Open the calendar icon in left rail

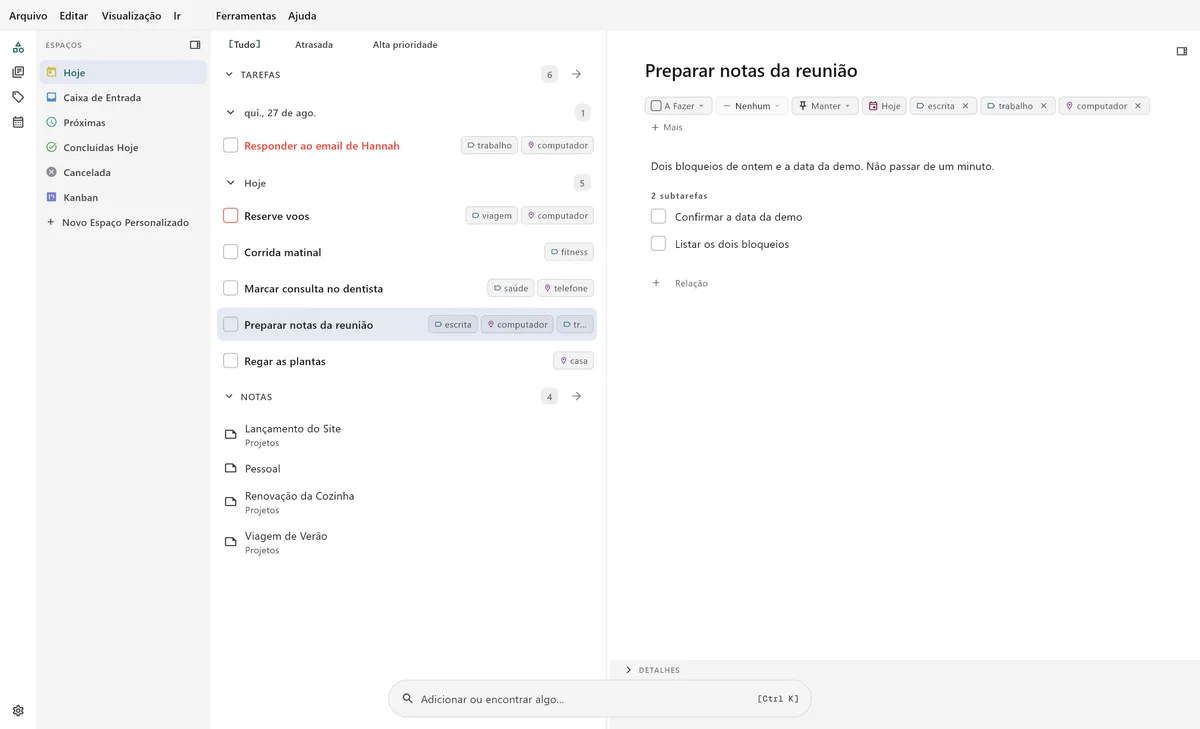click(x=18, y=122)
